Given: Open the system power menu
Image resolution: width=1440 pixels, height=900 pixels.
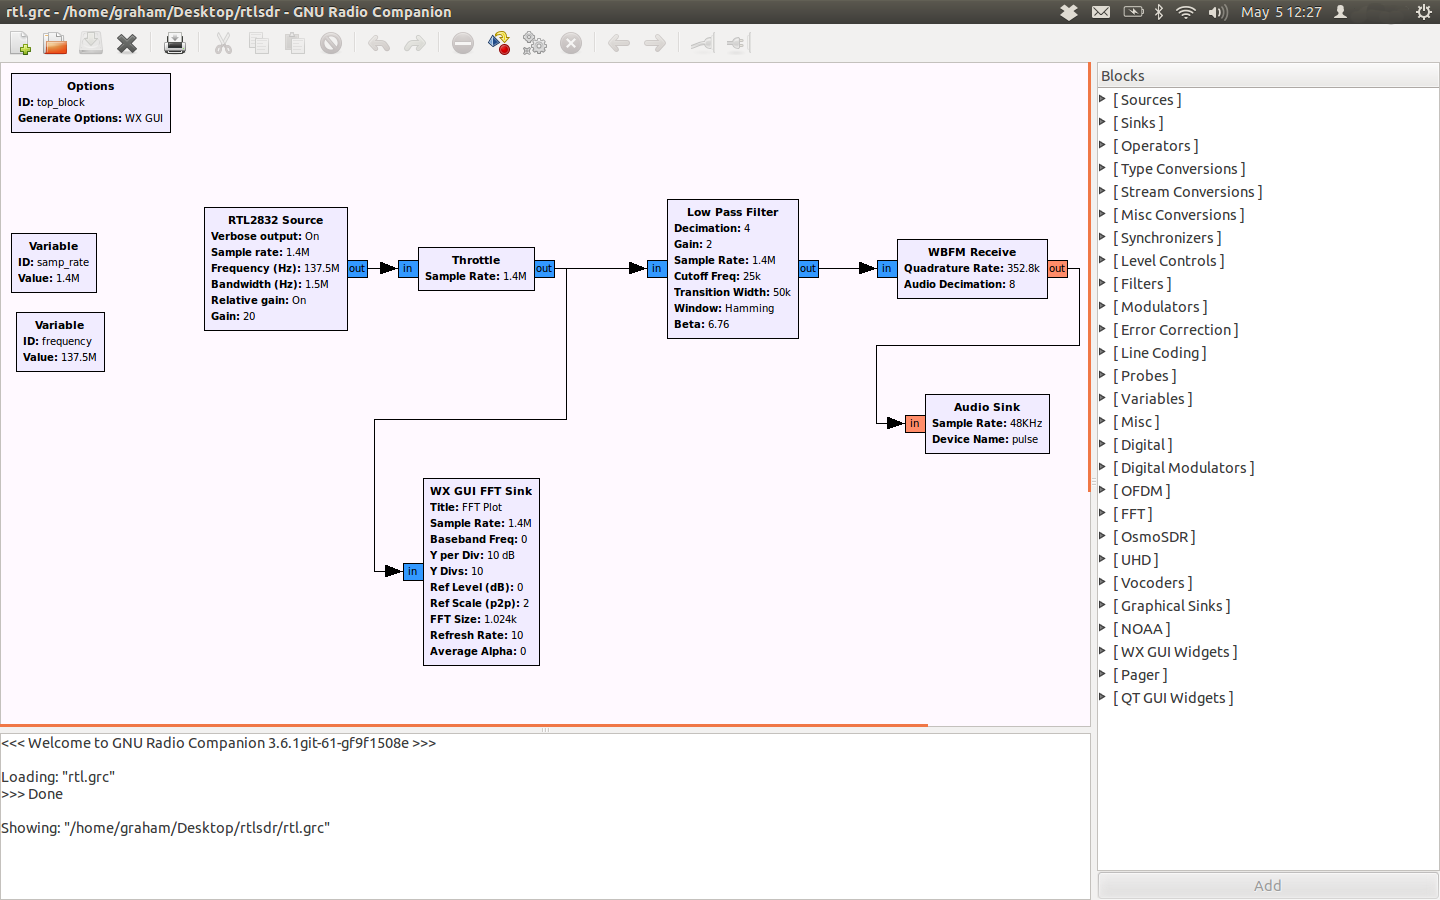Looking at the screenshot, I should 1423,12.
